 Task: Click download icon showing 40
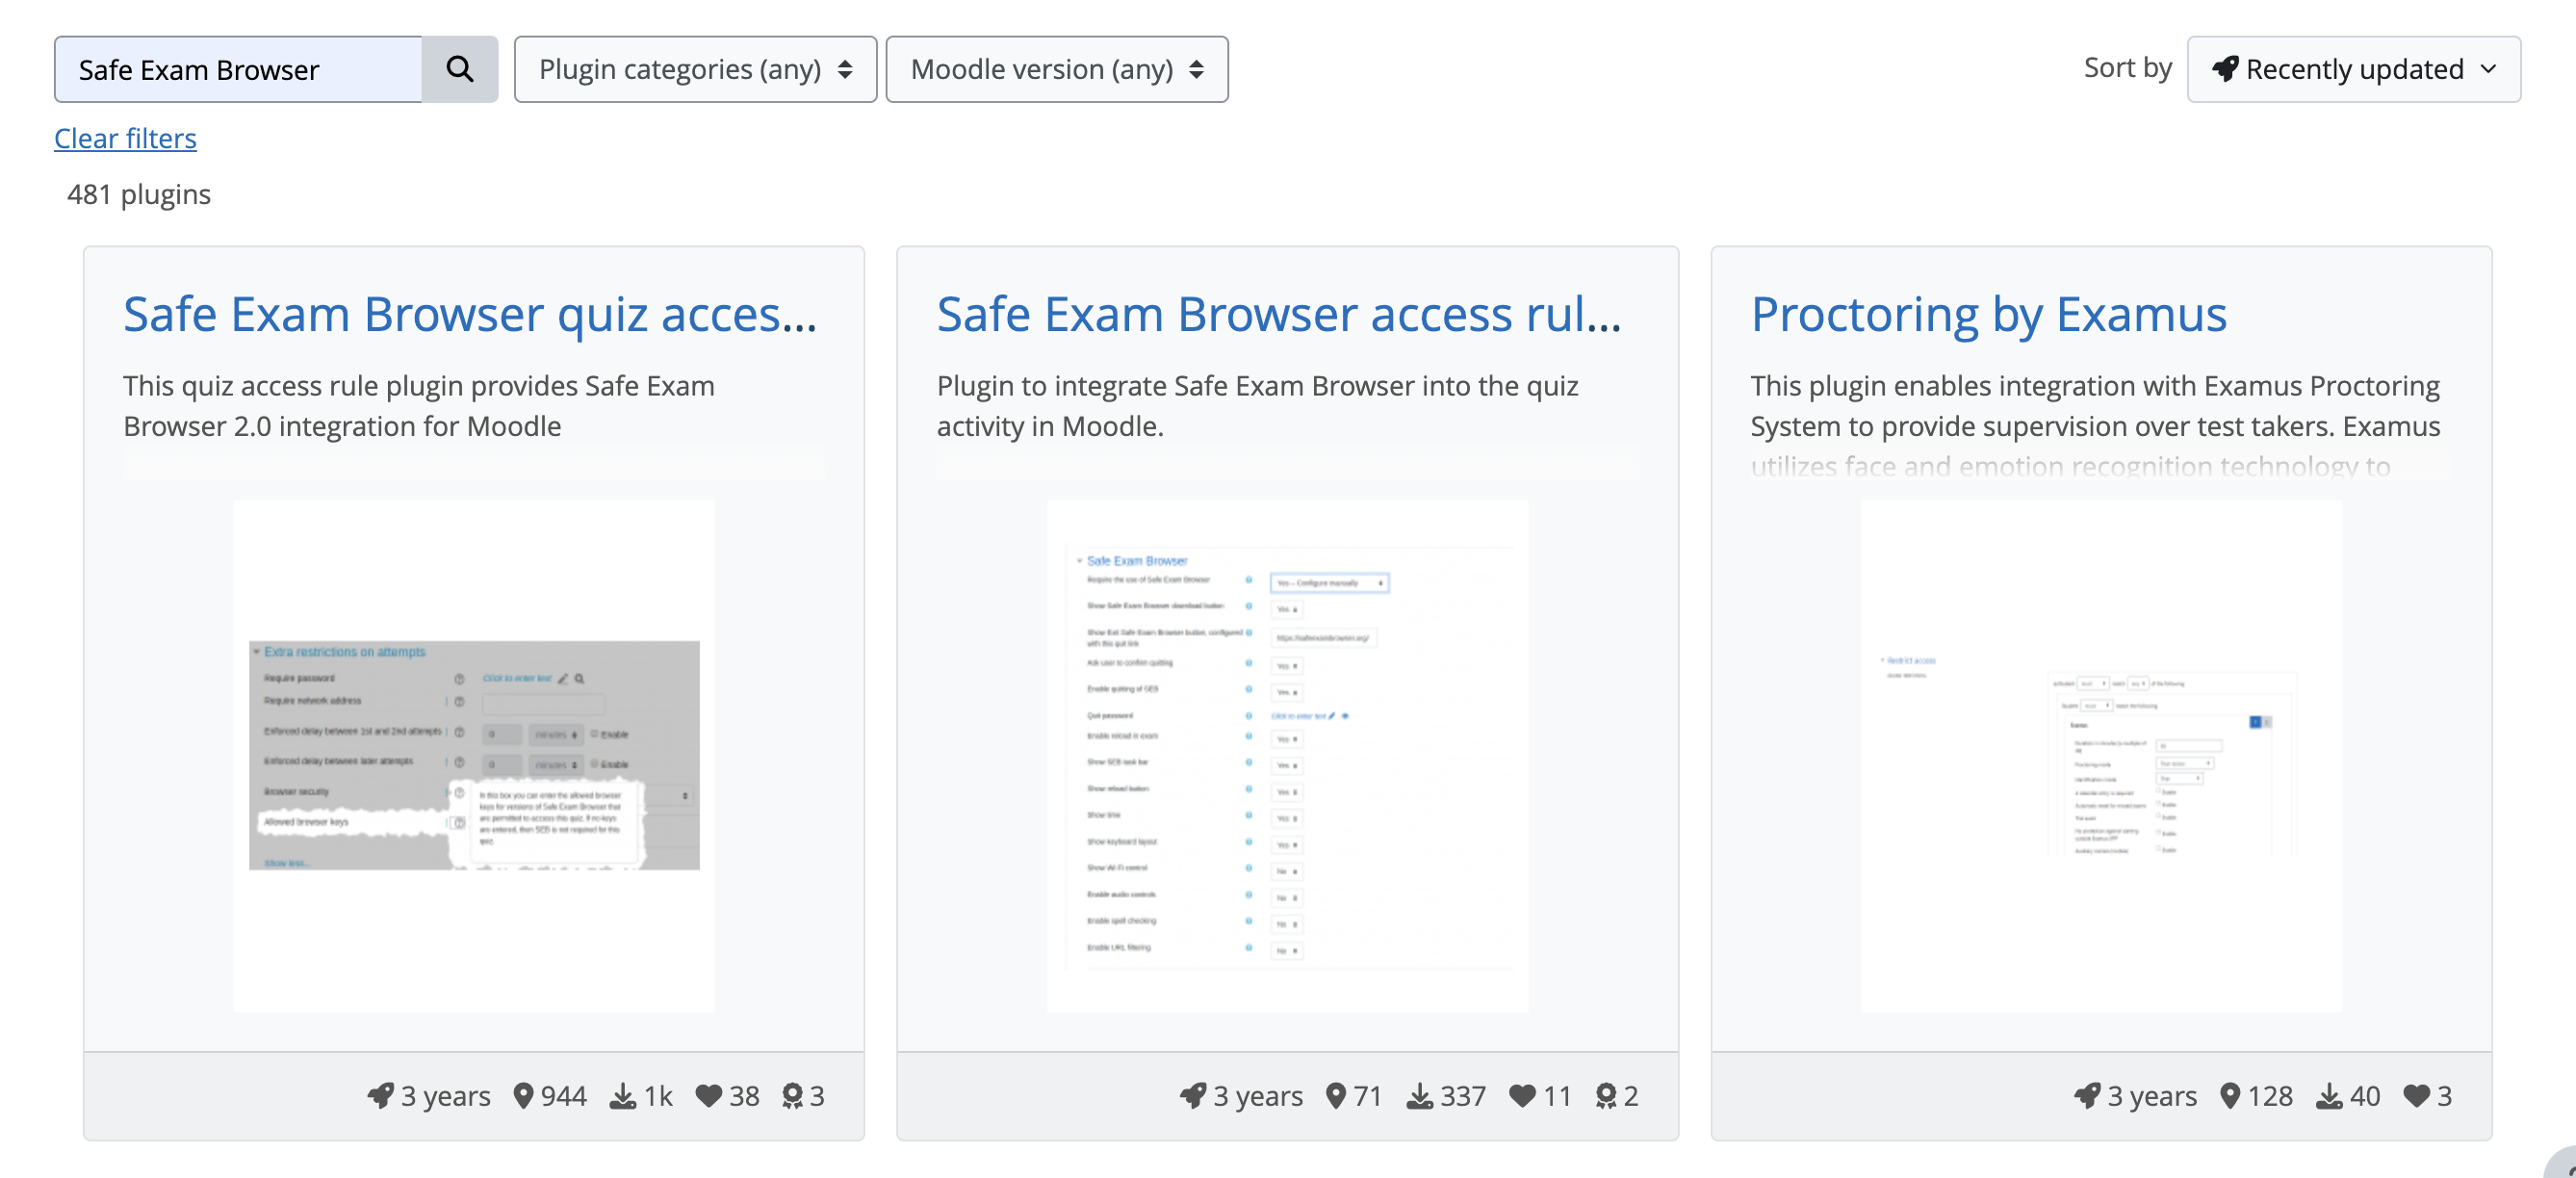[2328, 1096]
